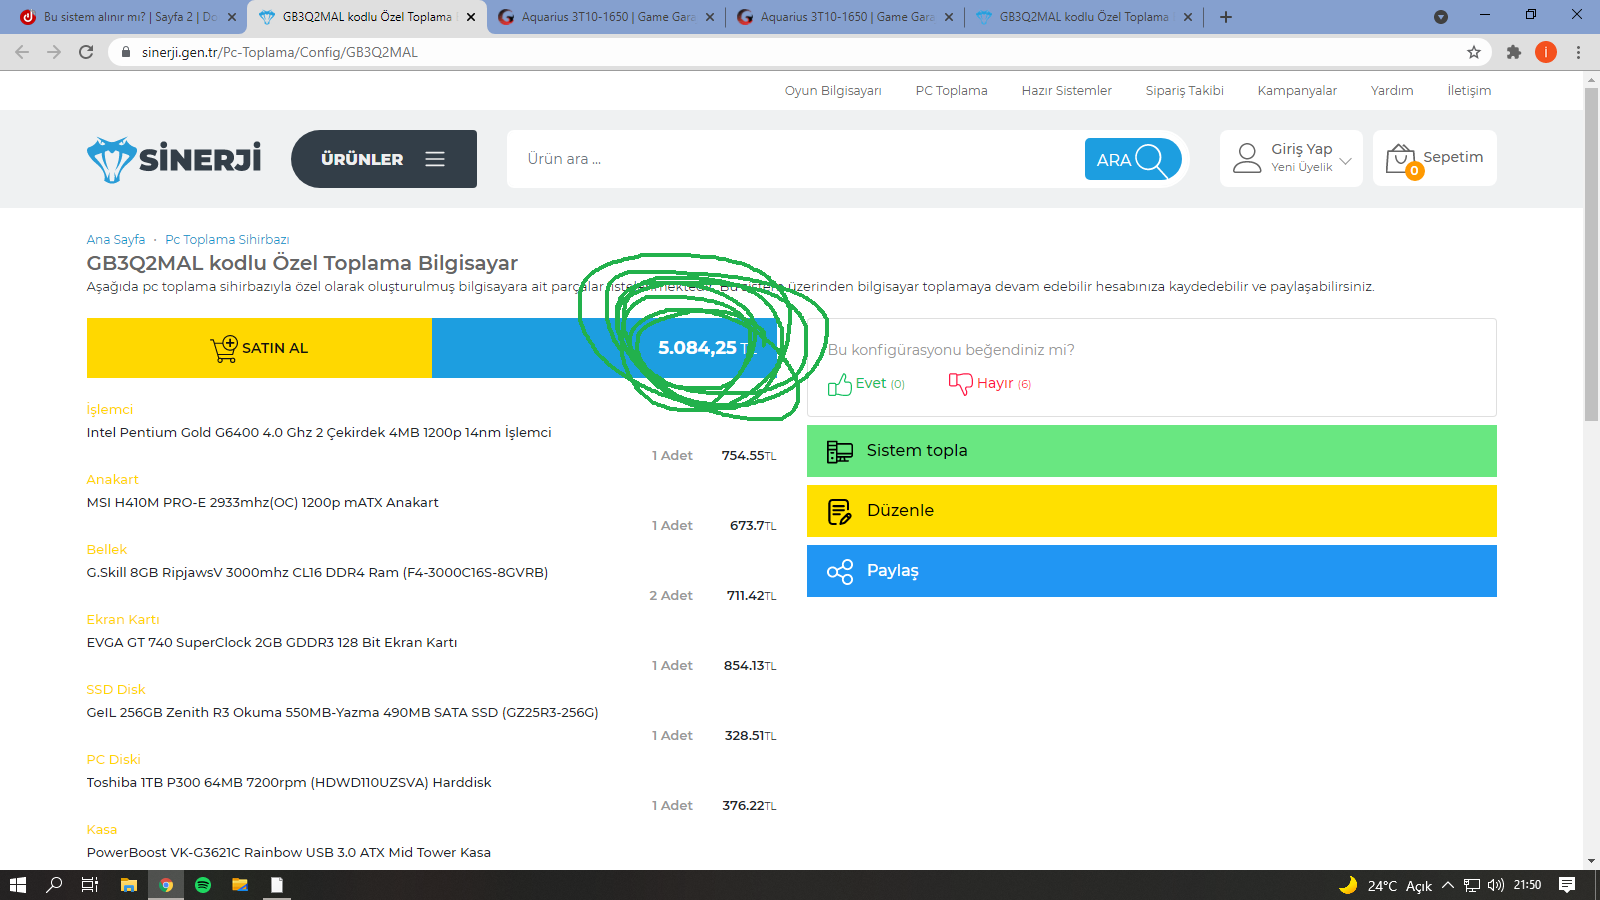The height and width of the screenshot is (900, 1600).
Task: Click the user profile icon
Action: point(1247,158)
